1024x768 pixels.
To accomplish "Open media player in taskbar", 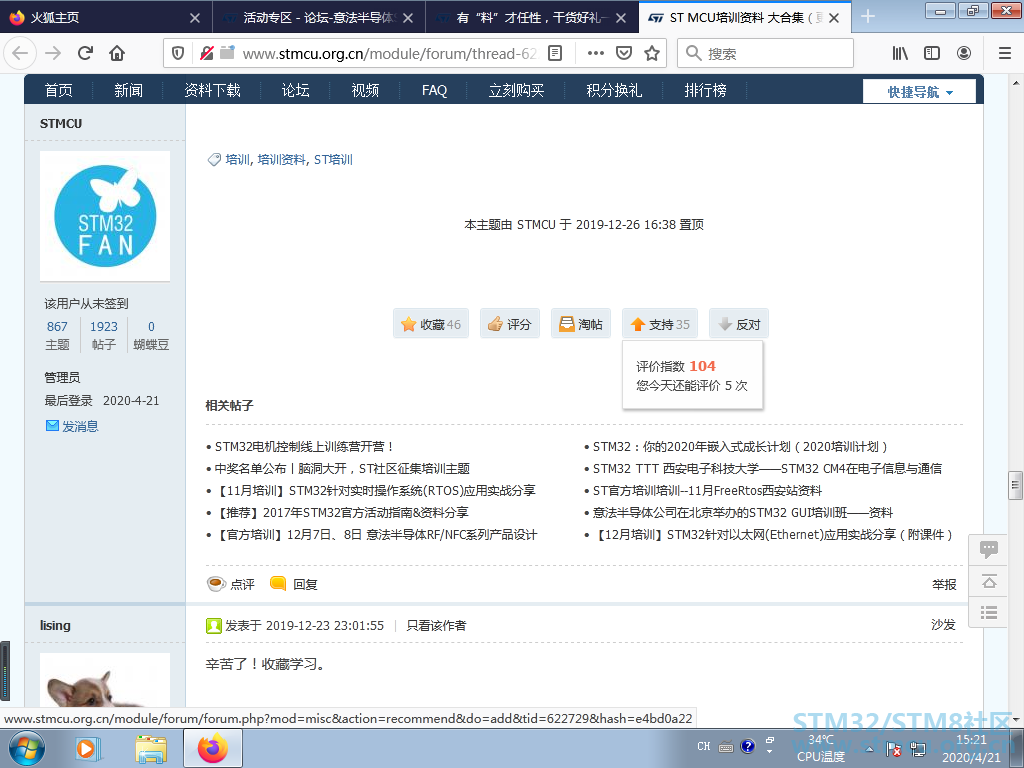I will [x=86, y=748].
